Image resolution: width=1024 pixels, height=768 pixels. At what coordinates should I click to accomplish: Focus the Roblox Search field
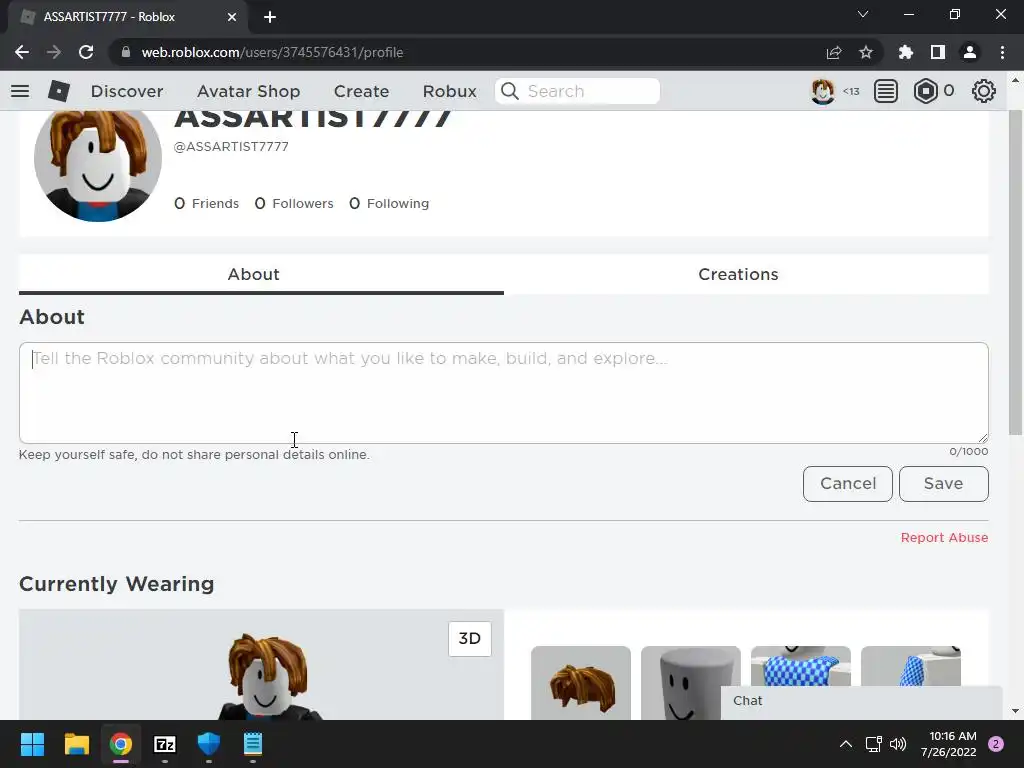(x=577, y=91)
